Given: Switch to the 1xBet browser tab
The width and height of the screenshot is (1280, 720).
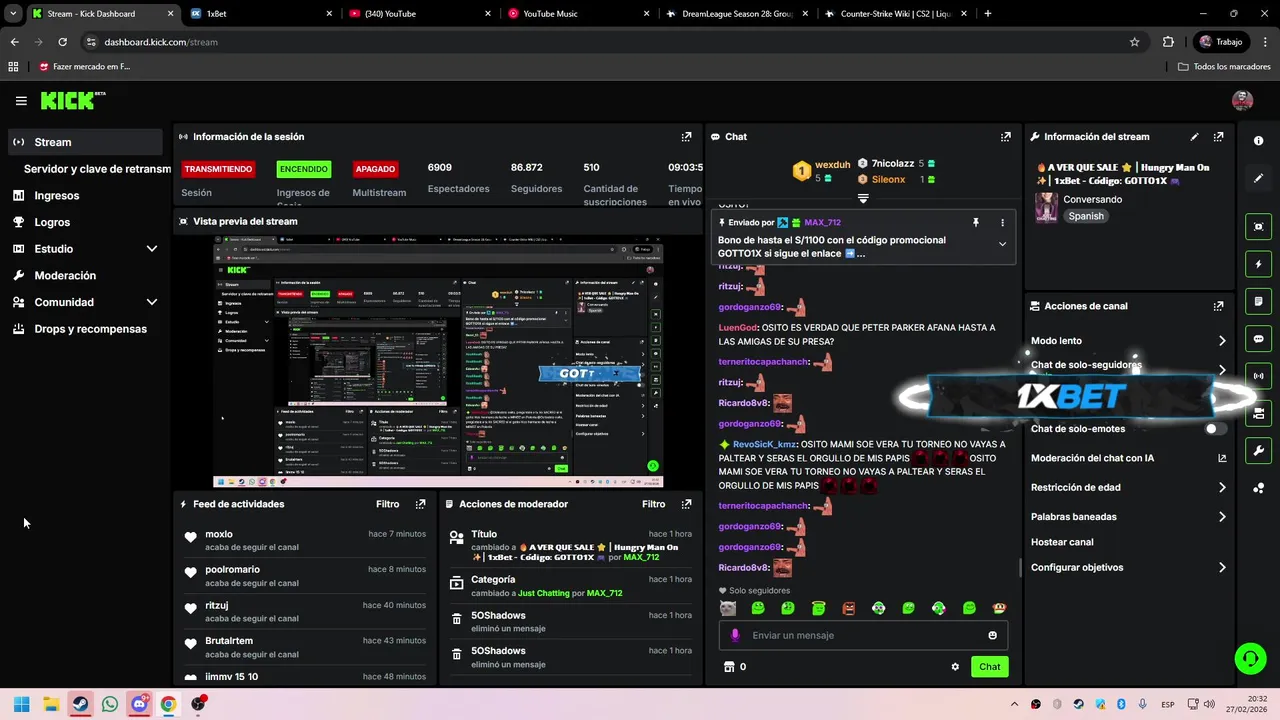Looking at the screenshot, I should tap(260, 14).
